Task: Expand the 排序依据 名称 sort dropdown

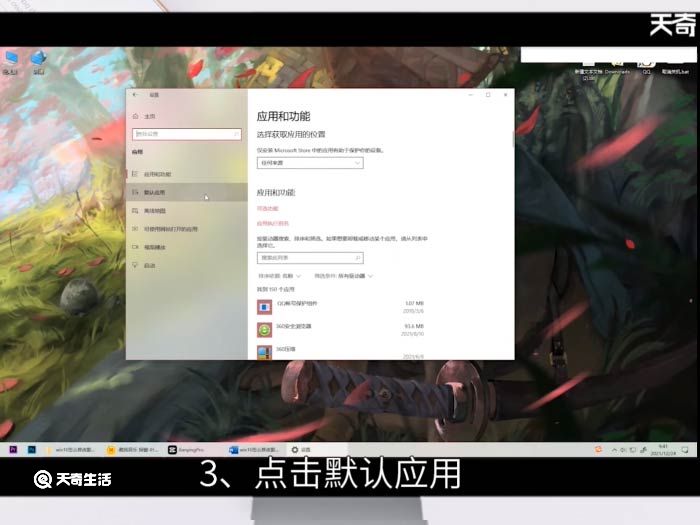Action: click(x=279, y=276)
